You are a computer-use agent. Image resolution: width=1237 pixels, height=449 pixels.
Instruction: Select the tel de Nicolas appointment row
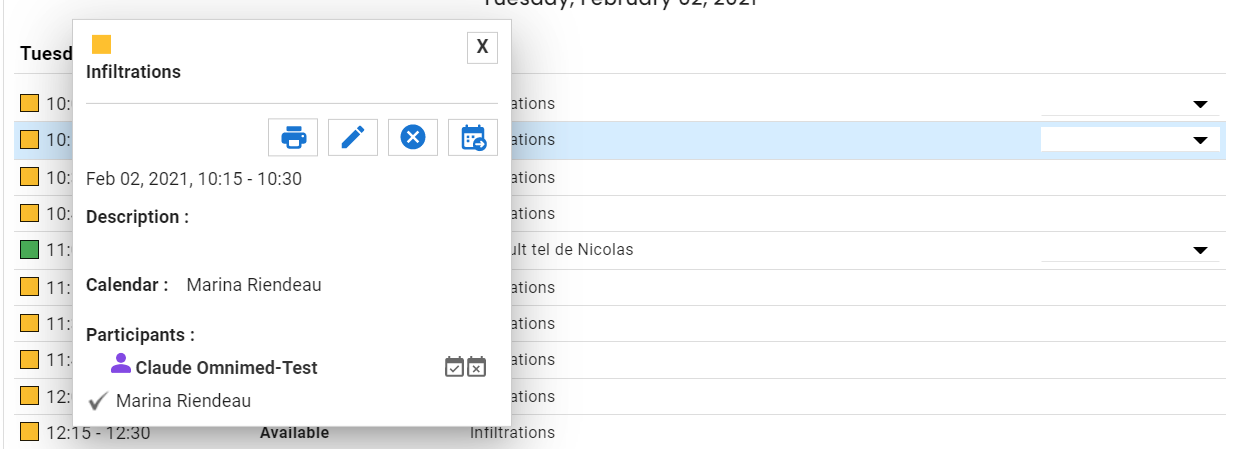point(620,250)
